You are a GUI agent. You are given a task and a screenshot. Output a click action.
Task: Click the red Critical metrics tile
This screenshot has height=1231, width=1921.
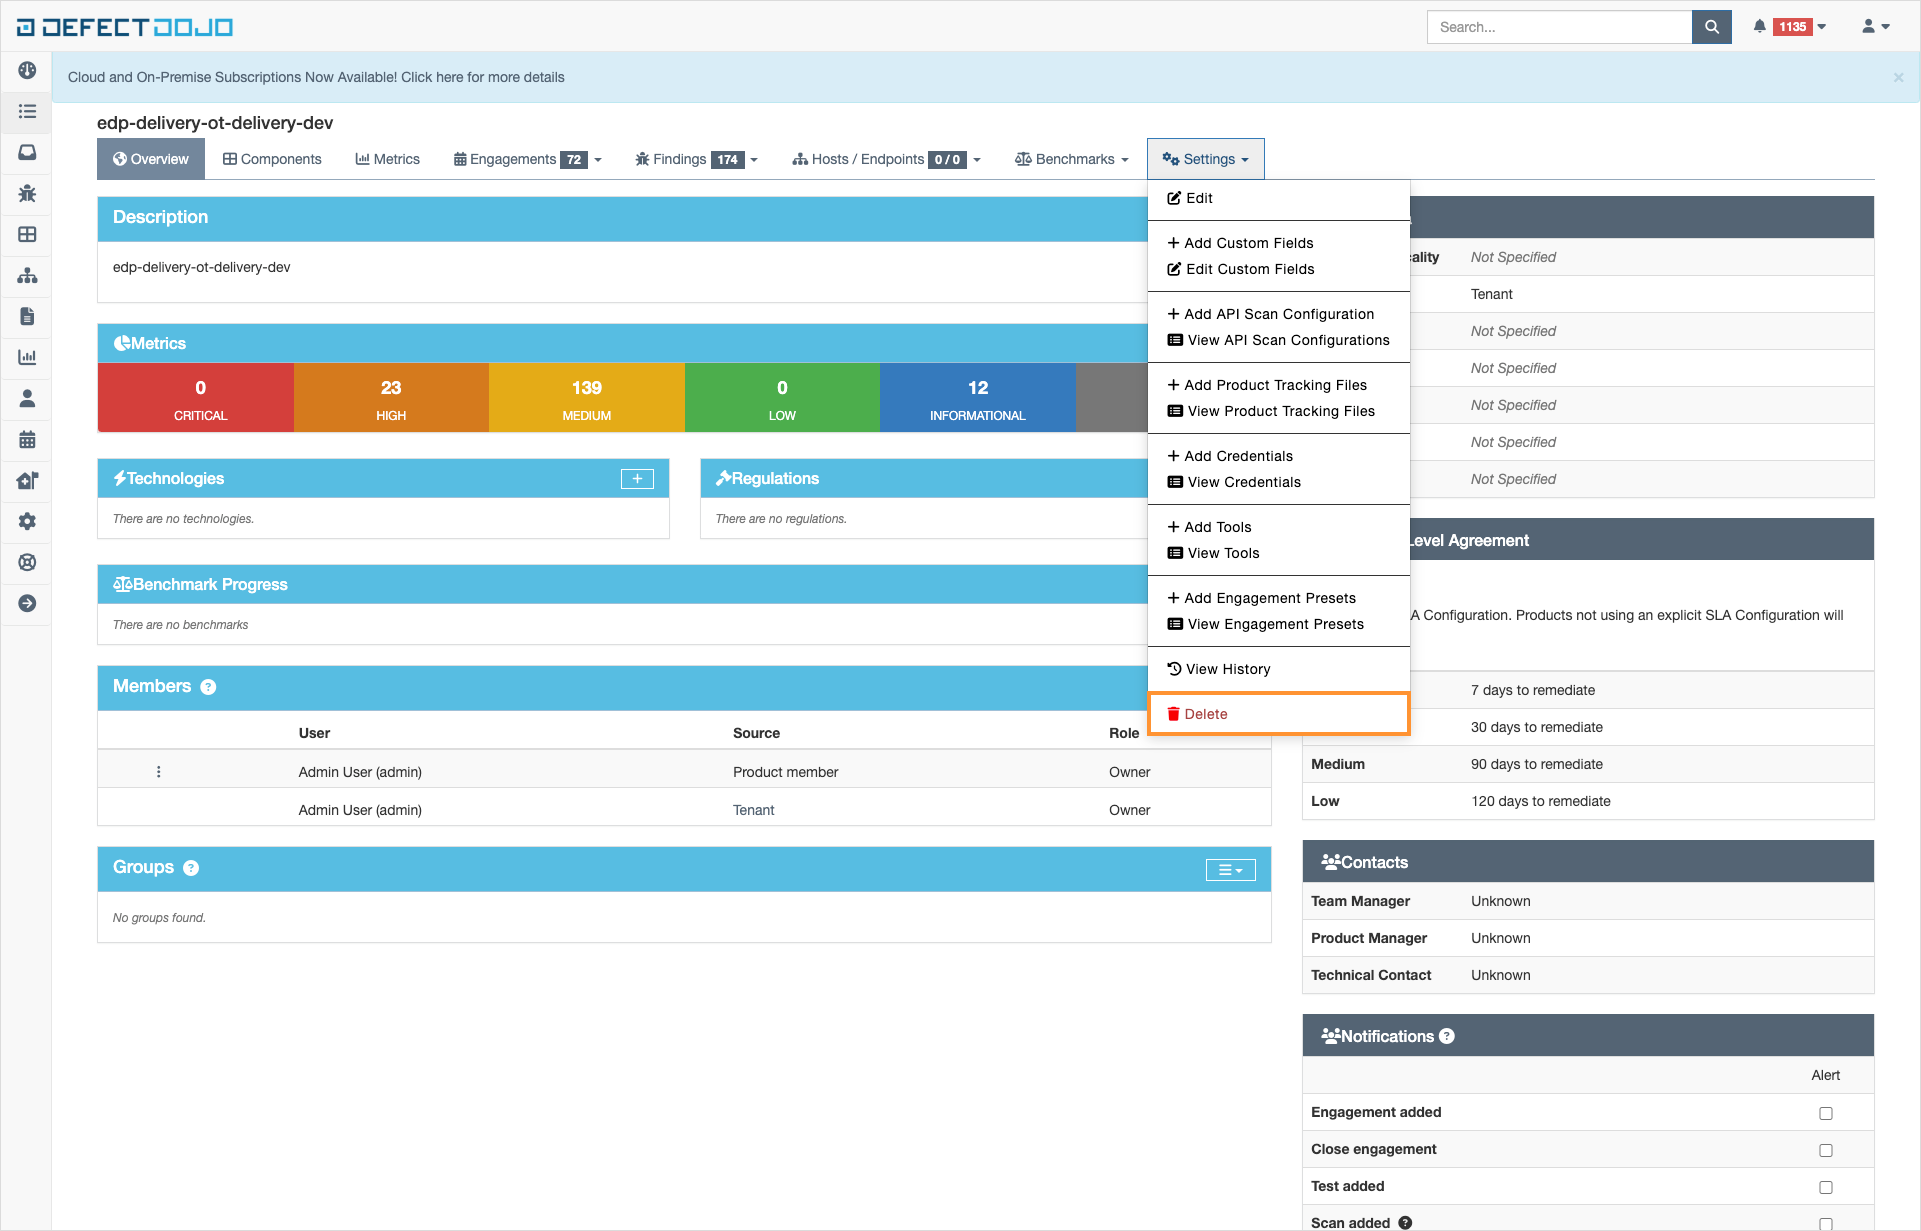pos(200,398)
